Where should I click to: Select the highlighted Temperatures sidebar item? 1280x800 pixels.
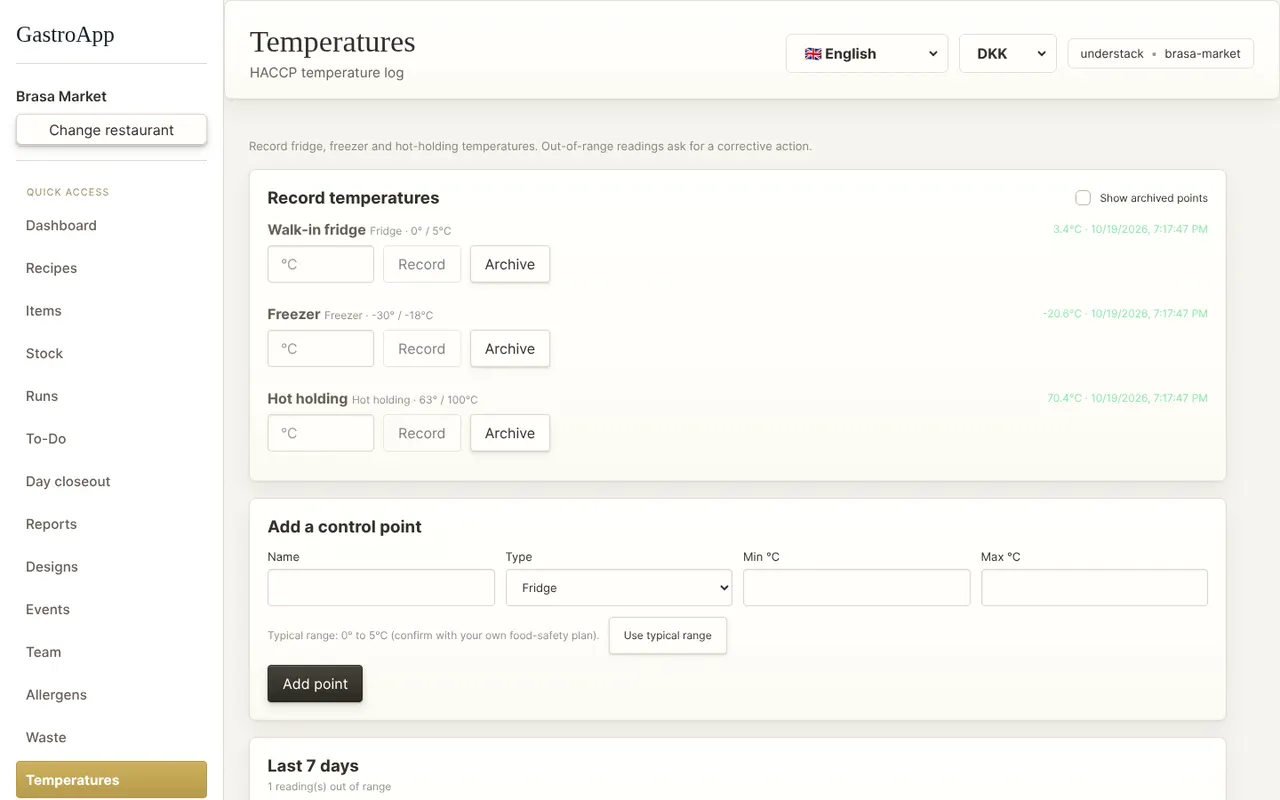tap(111, 780)
